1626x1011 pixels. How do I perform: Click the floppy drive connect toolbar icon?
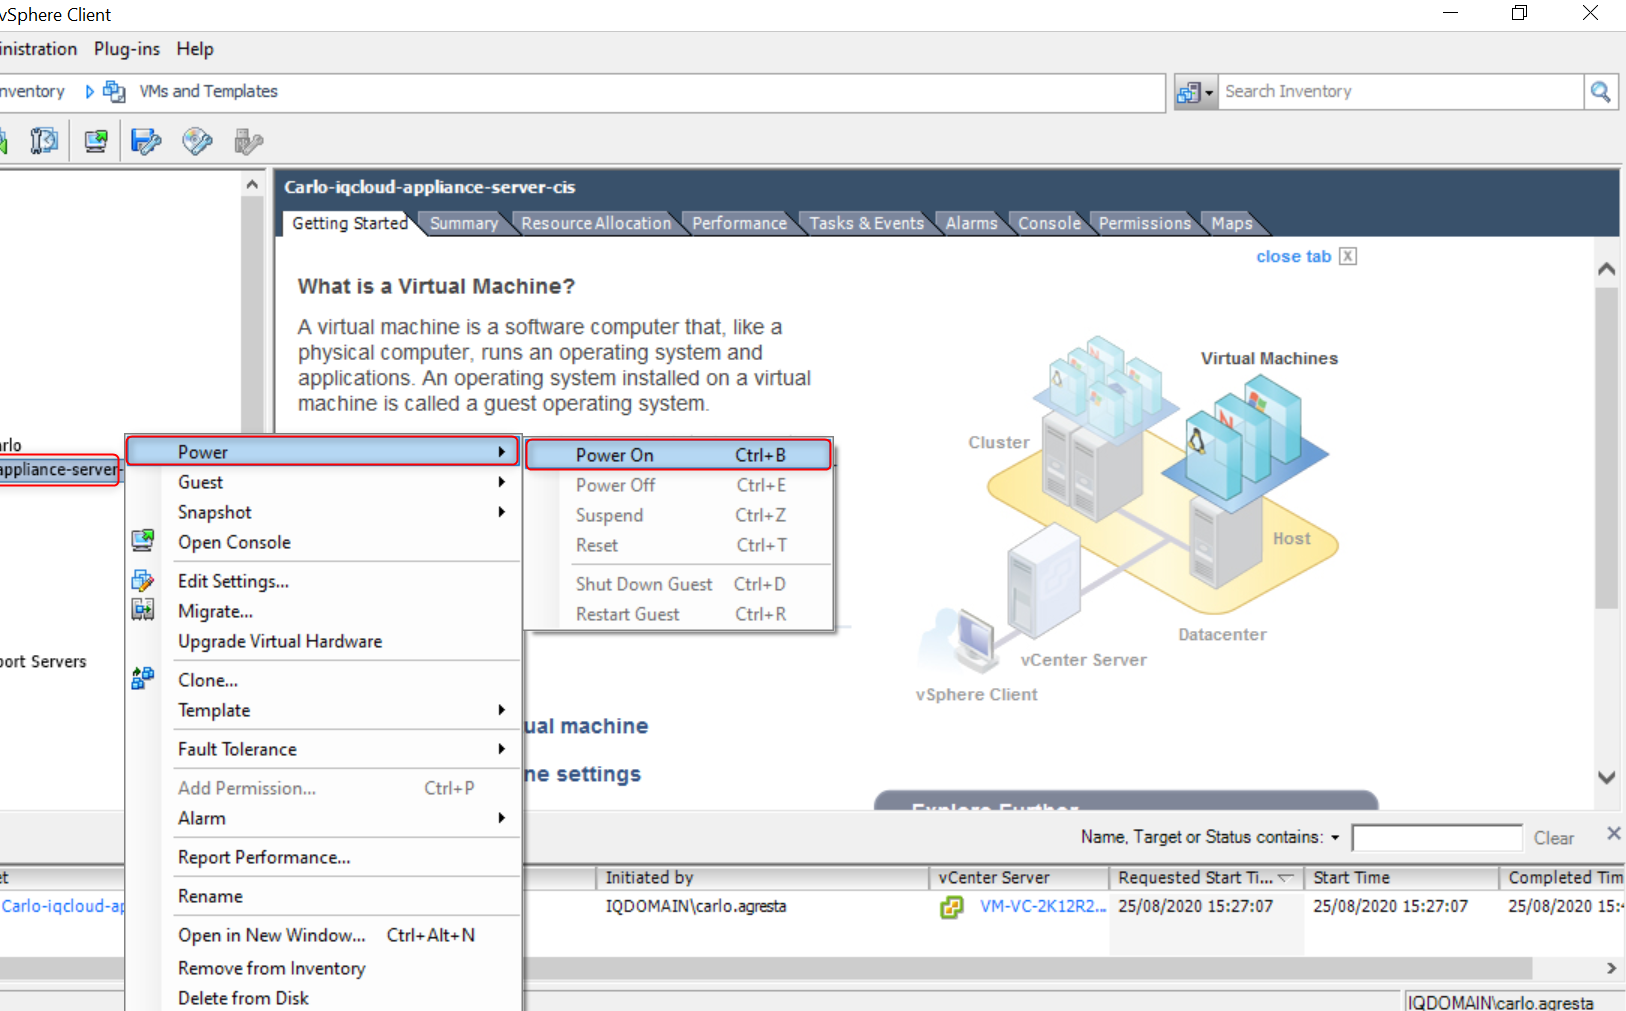146,141
